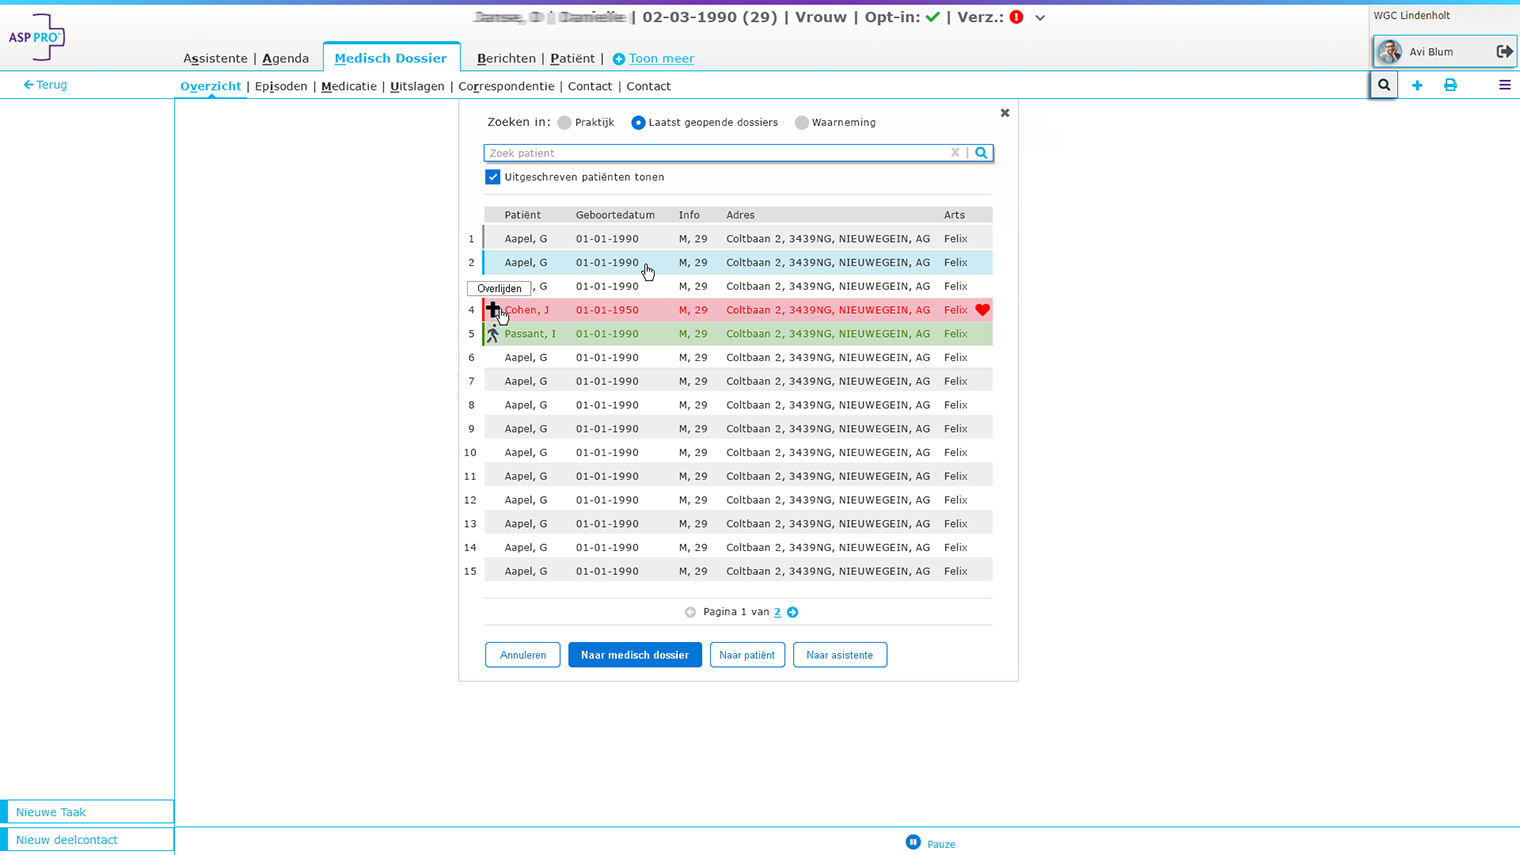1520x855 pixels.
Task: Expand the patient header chevron dropdown
Action: click(x=1040, y=18)
